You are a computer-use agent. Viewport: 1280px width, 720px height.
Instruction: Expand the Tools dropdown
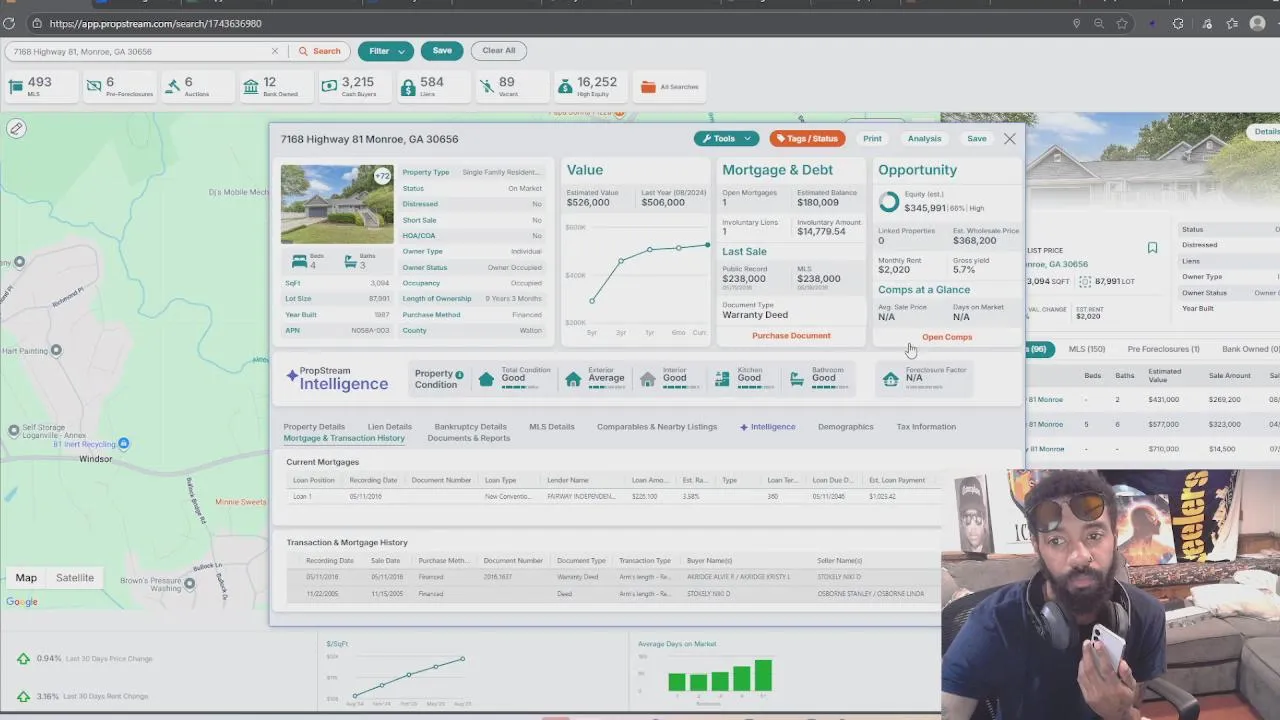tap(726, 139)
